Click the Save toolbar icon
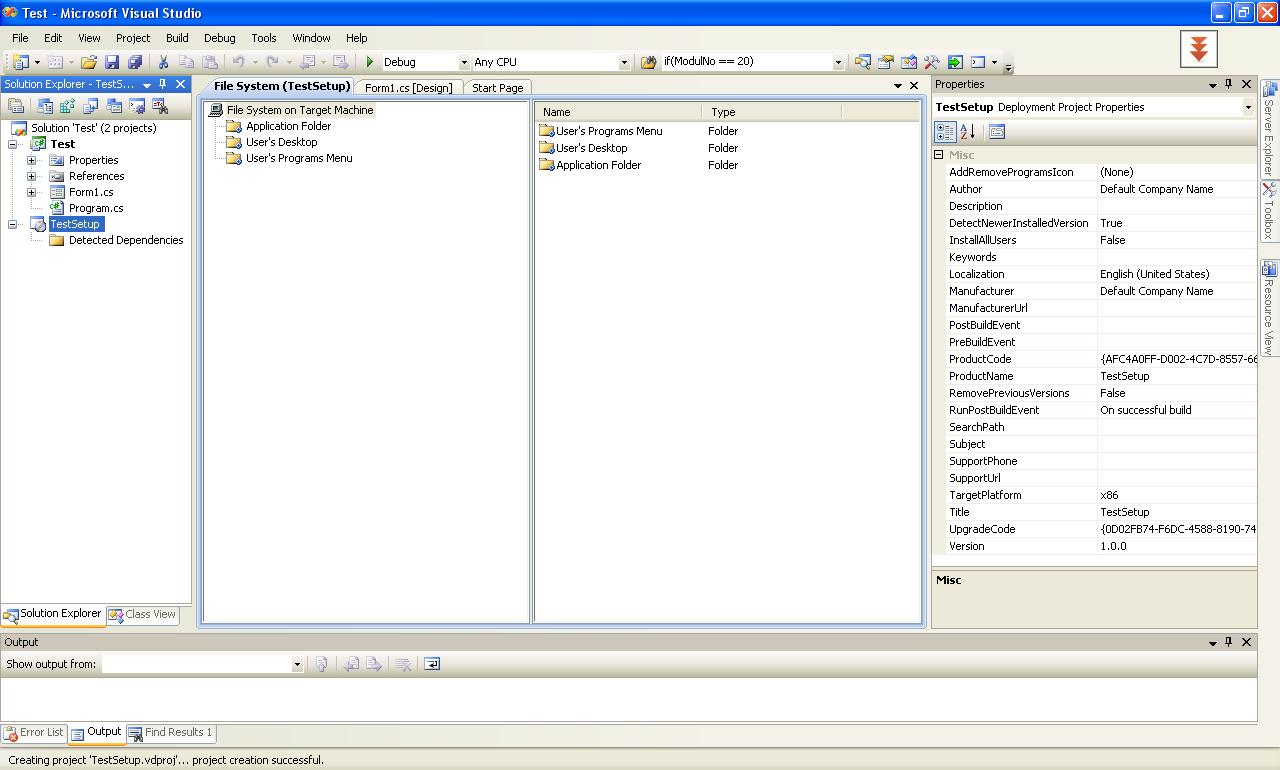Image resolution: width=1280 pixels, height=770 pixels. (112, 62)
